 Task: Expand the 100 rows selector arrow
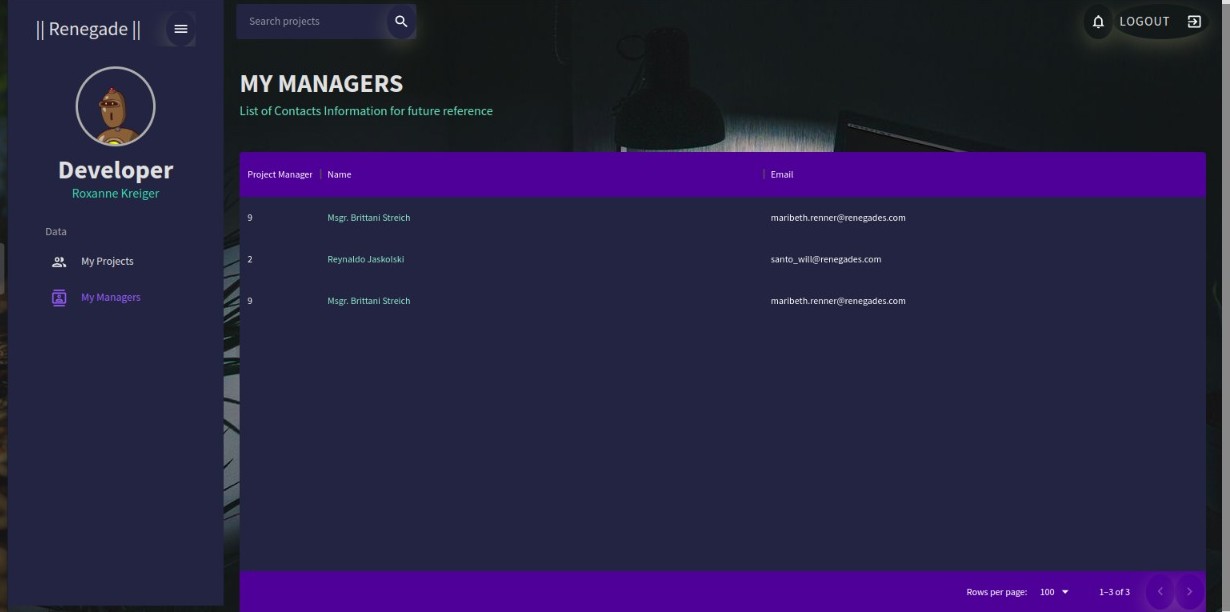coord(1065,591)
